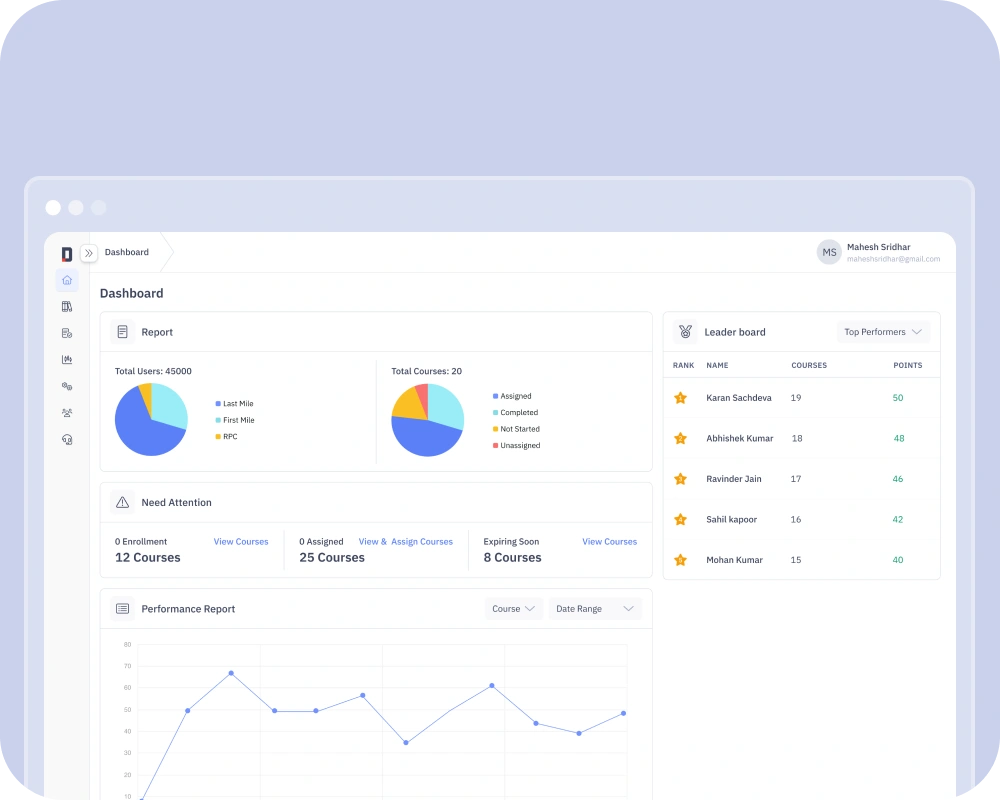The image size is (1000, 800).
Task: Click the document checklist sidebar icon
Action: (67, 333)
